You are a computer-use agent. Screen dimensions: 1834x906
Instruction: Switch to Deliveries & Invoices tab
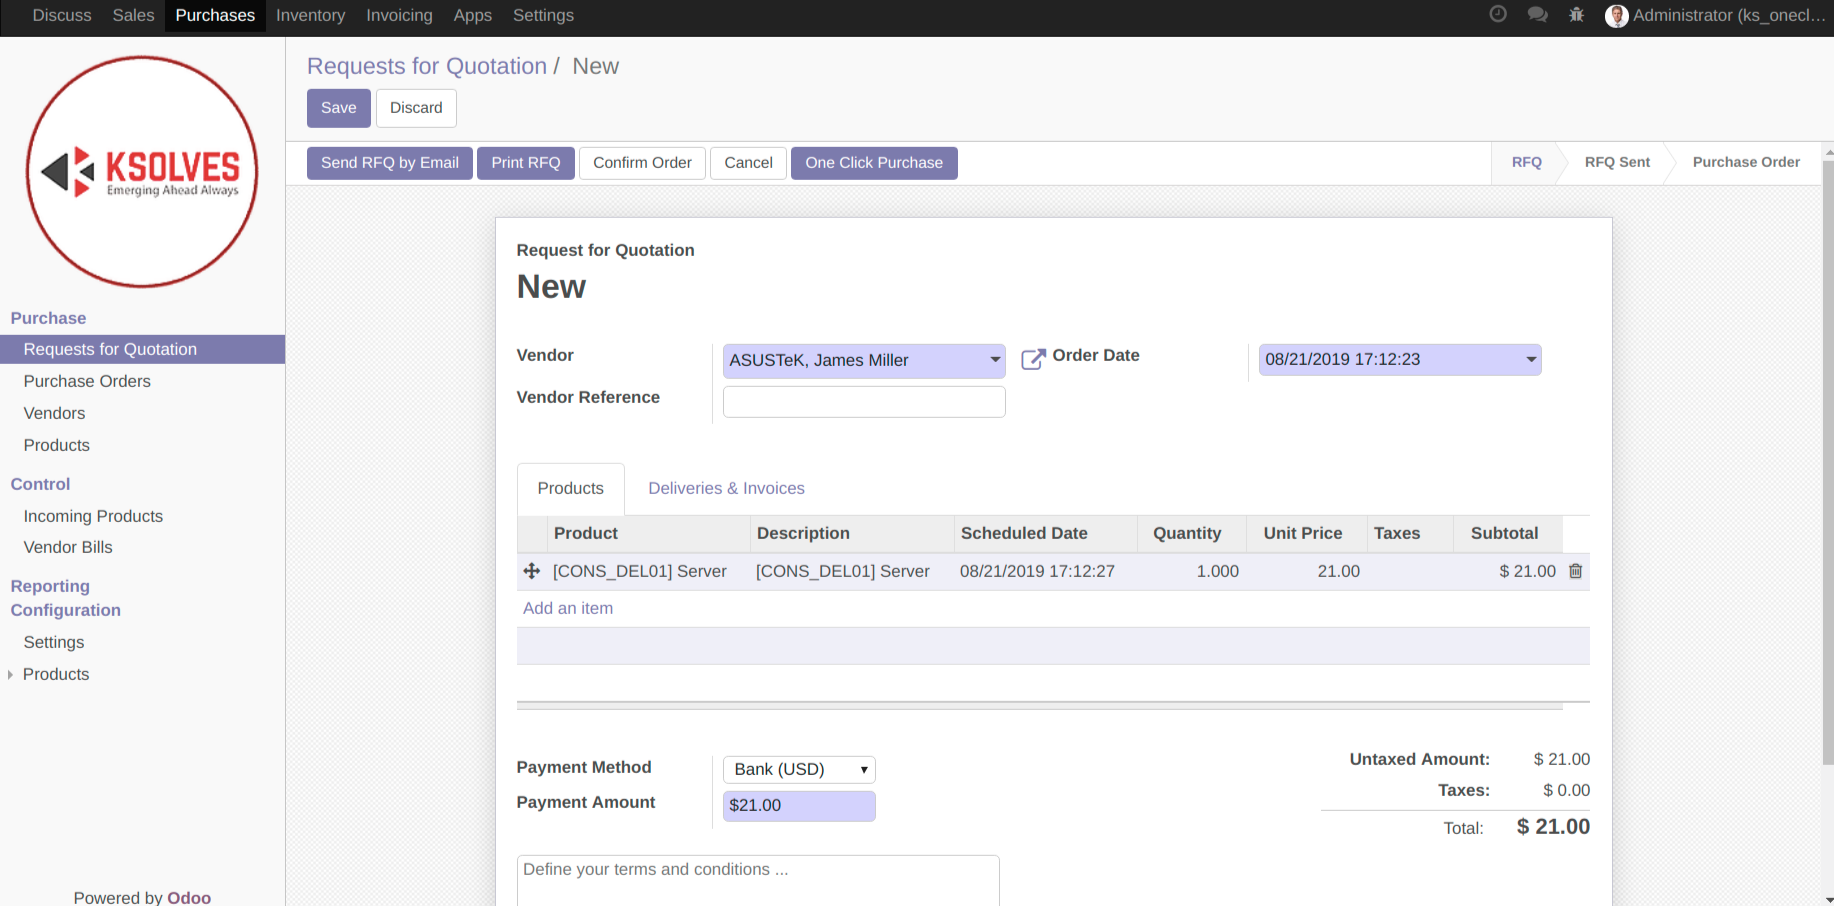[x=726, y=488]
